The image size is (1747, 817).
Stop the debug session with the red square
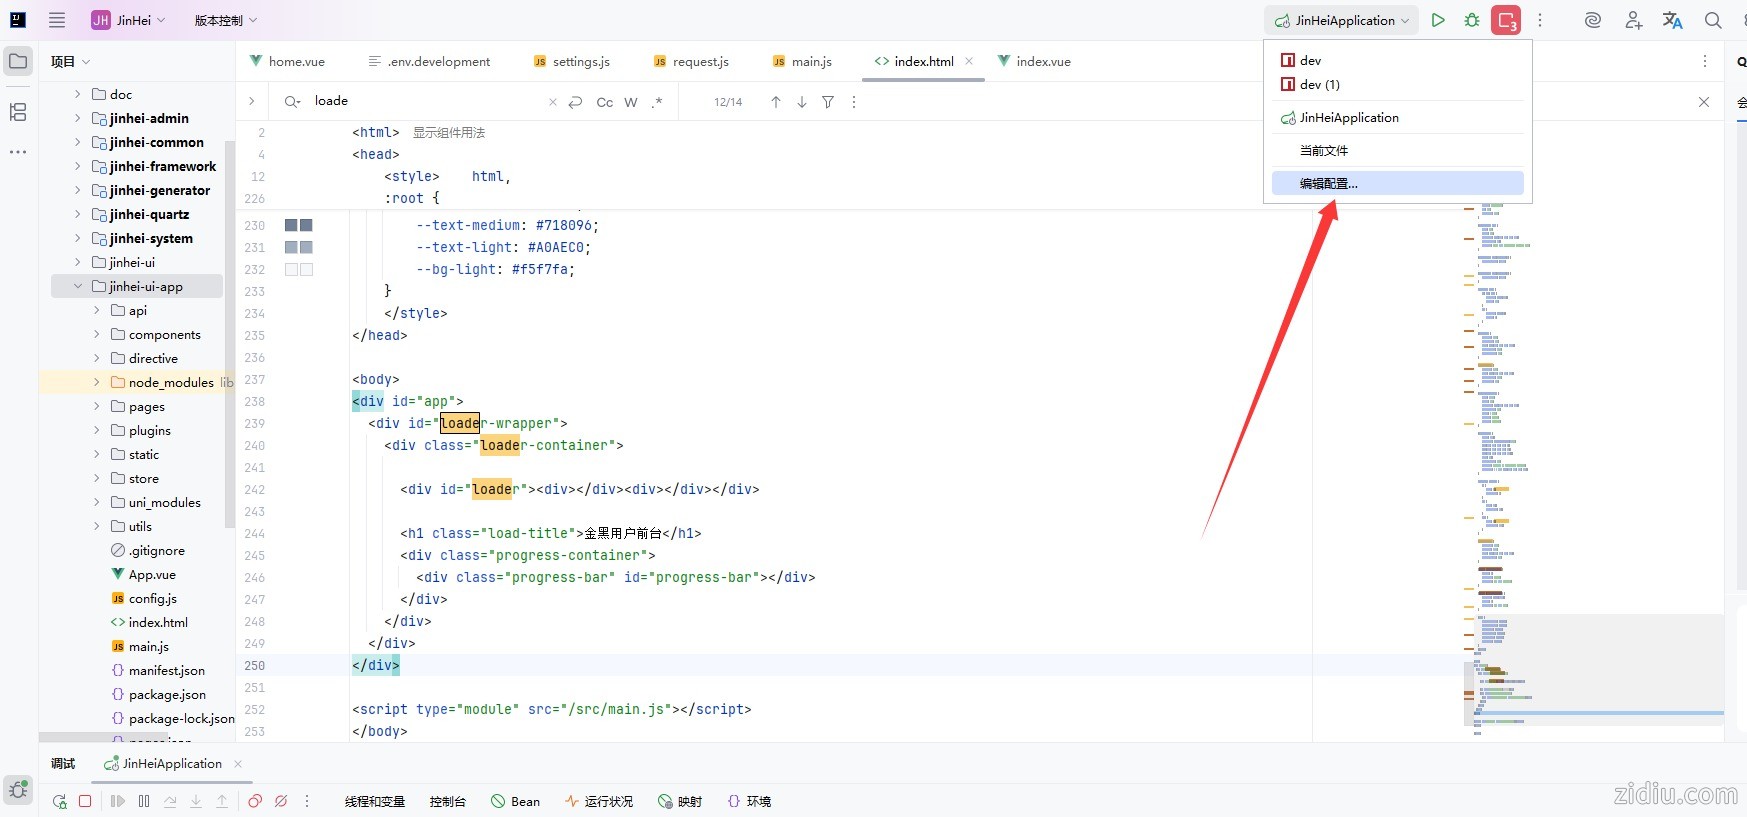[85, 801]
